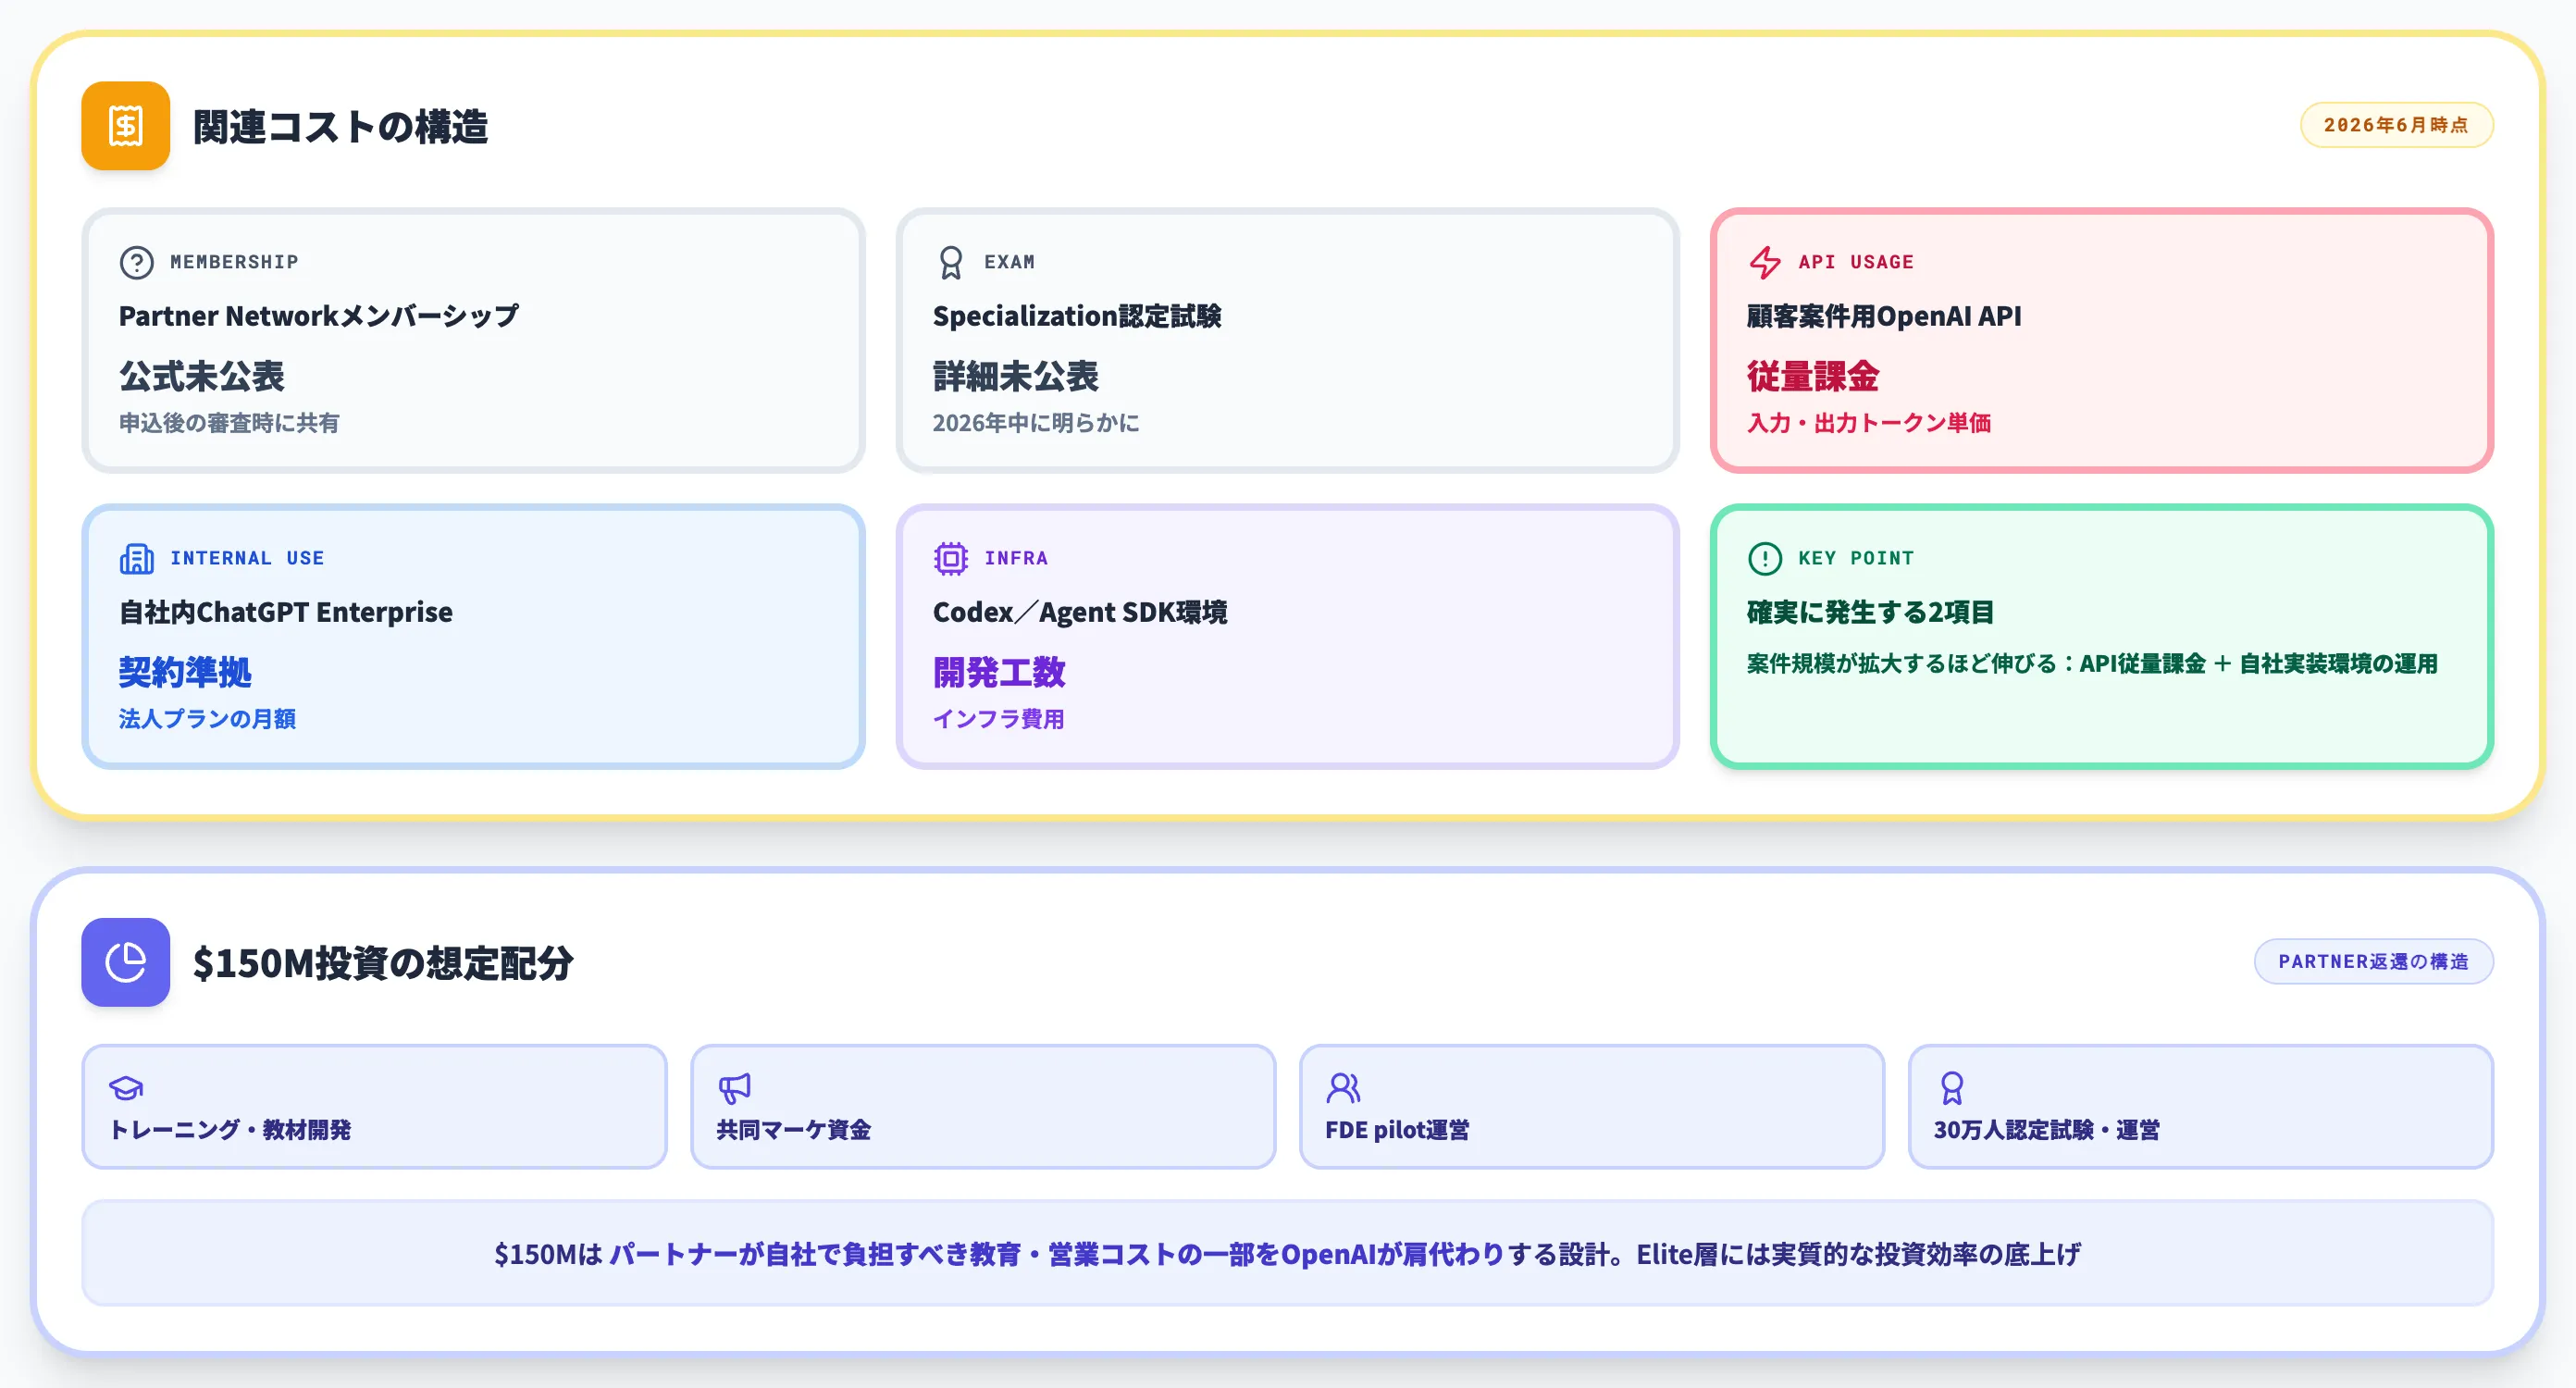The width and height of the screenshot is (2576, 1388).
Task: Click the question mark icon beside MEMBERSHIP
Action: [136, 262]
